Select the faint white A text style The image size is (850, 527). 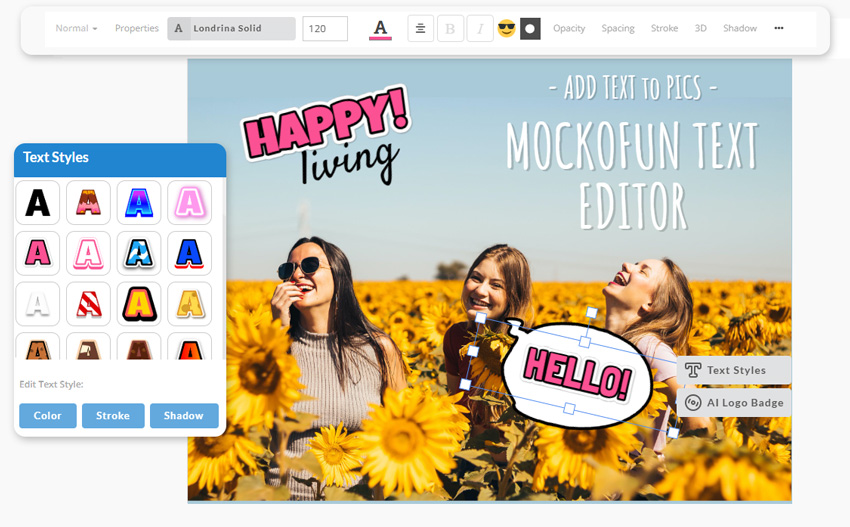click(37, 304)
